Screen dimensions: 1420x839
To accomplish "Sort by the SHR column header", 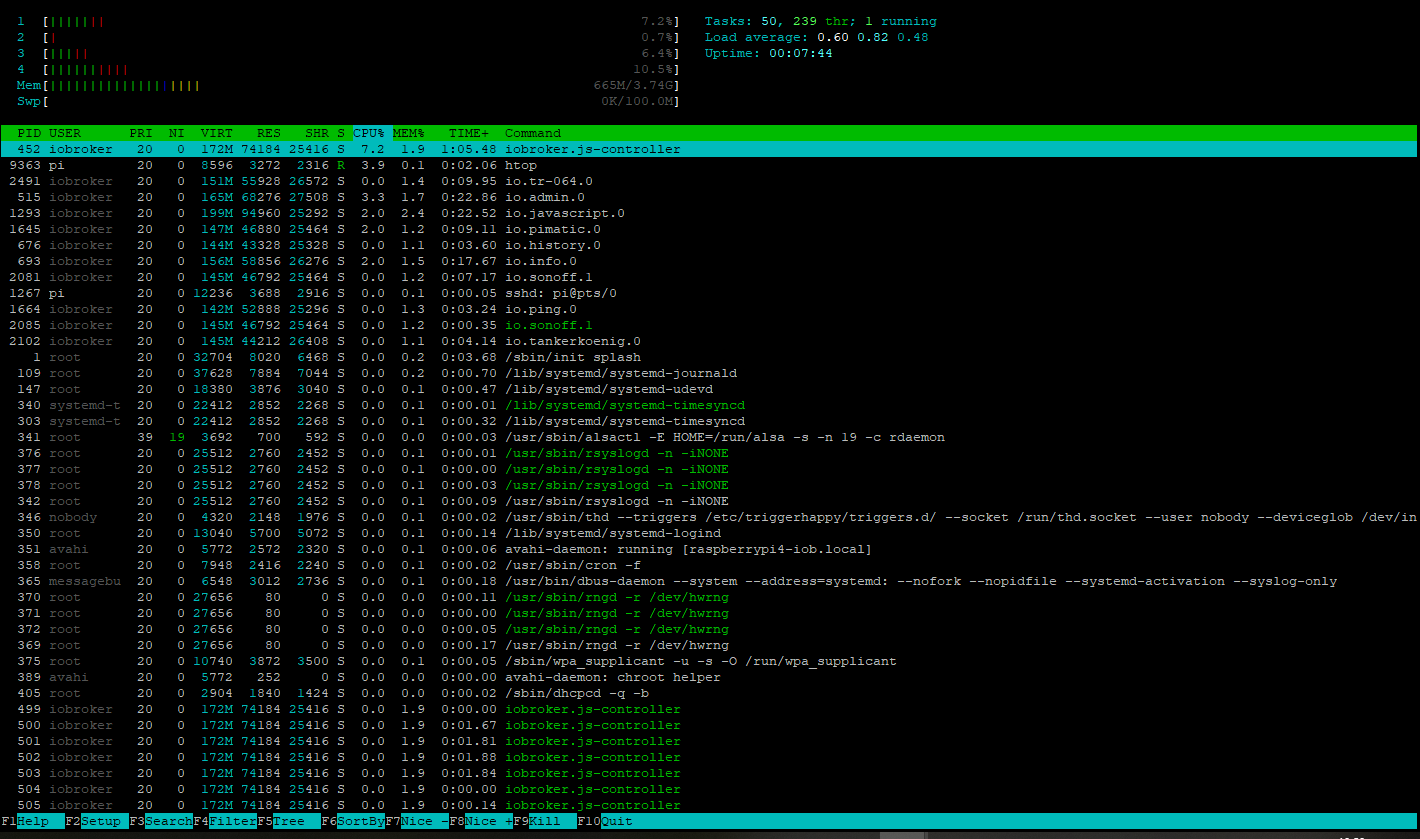I will coord(317,133).
